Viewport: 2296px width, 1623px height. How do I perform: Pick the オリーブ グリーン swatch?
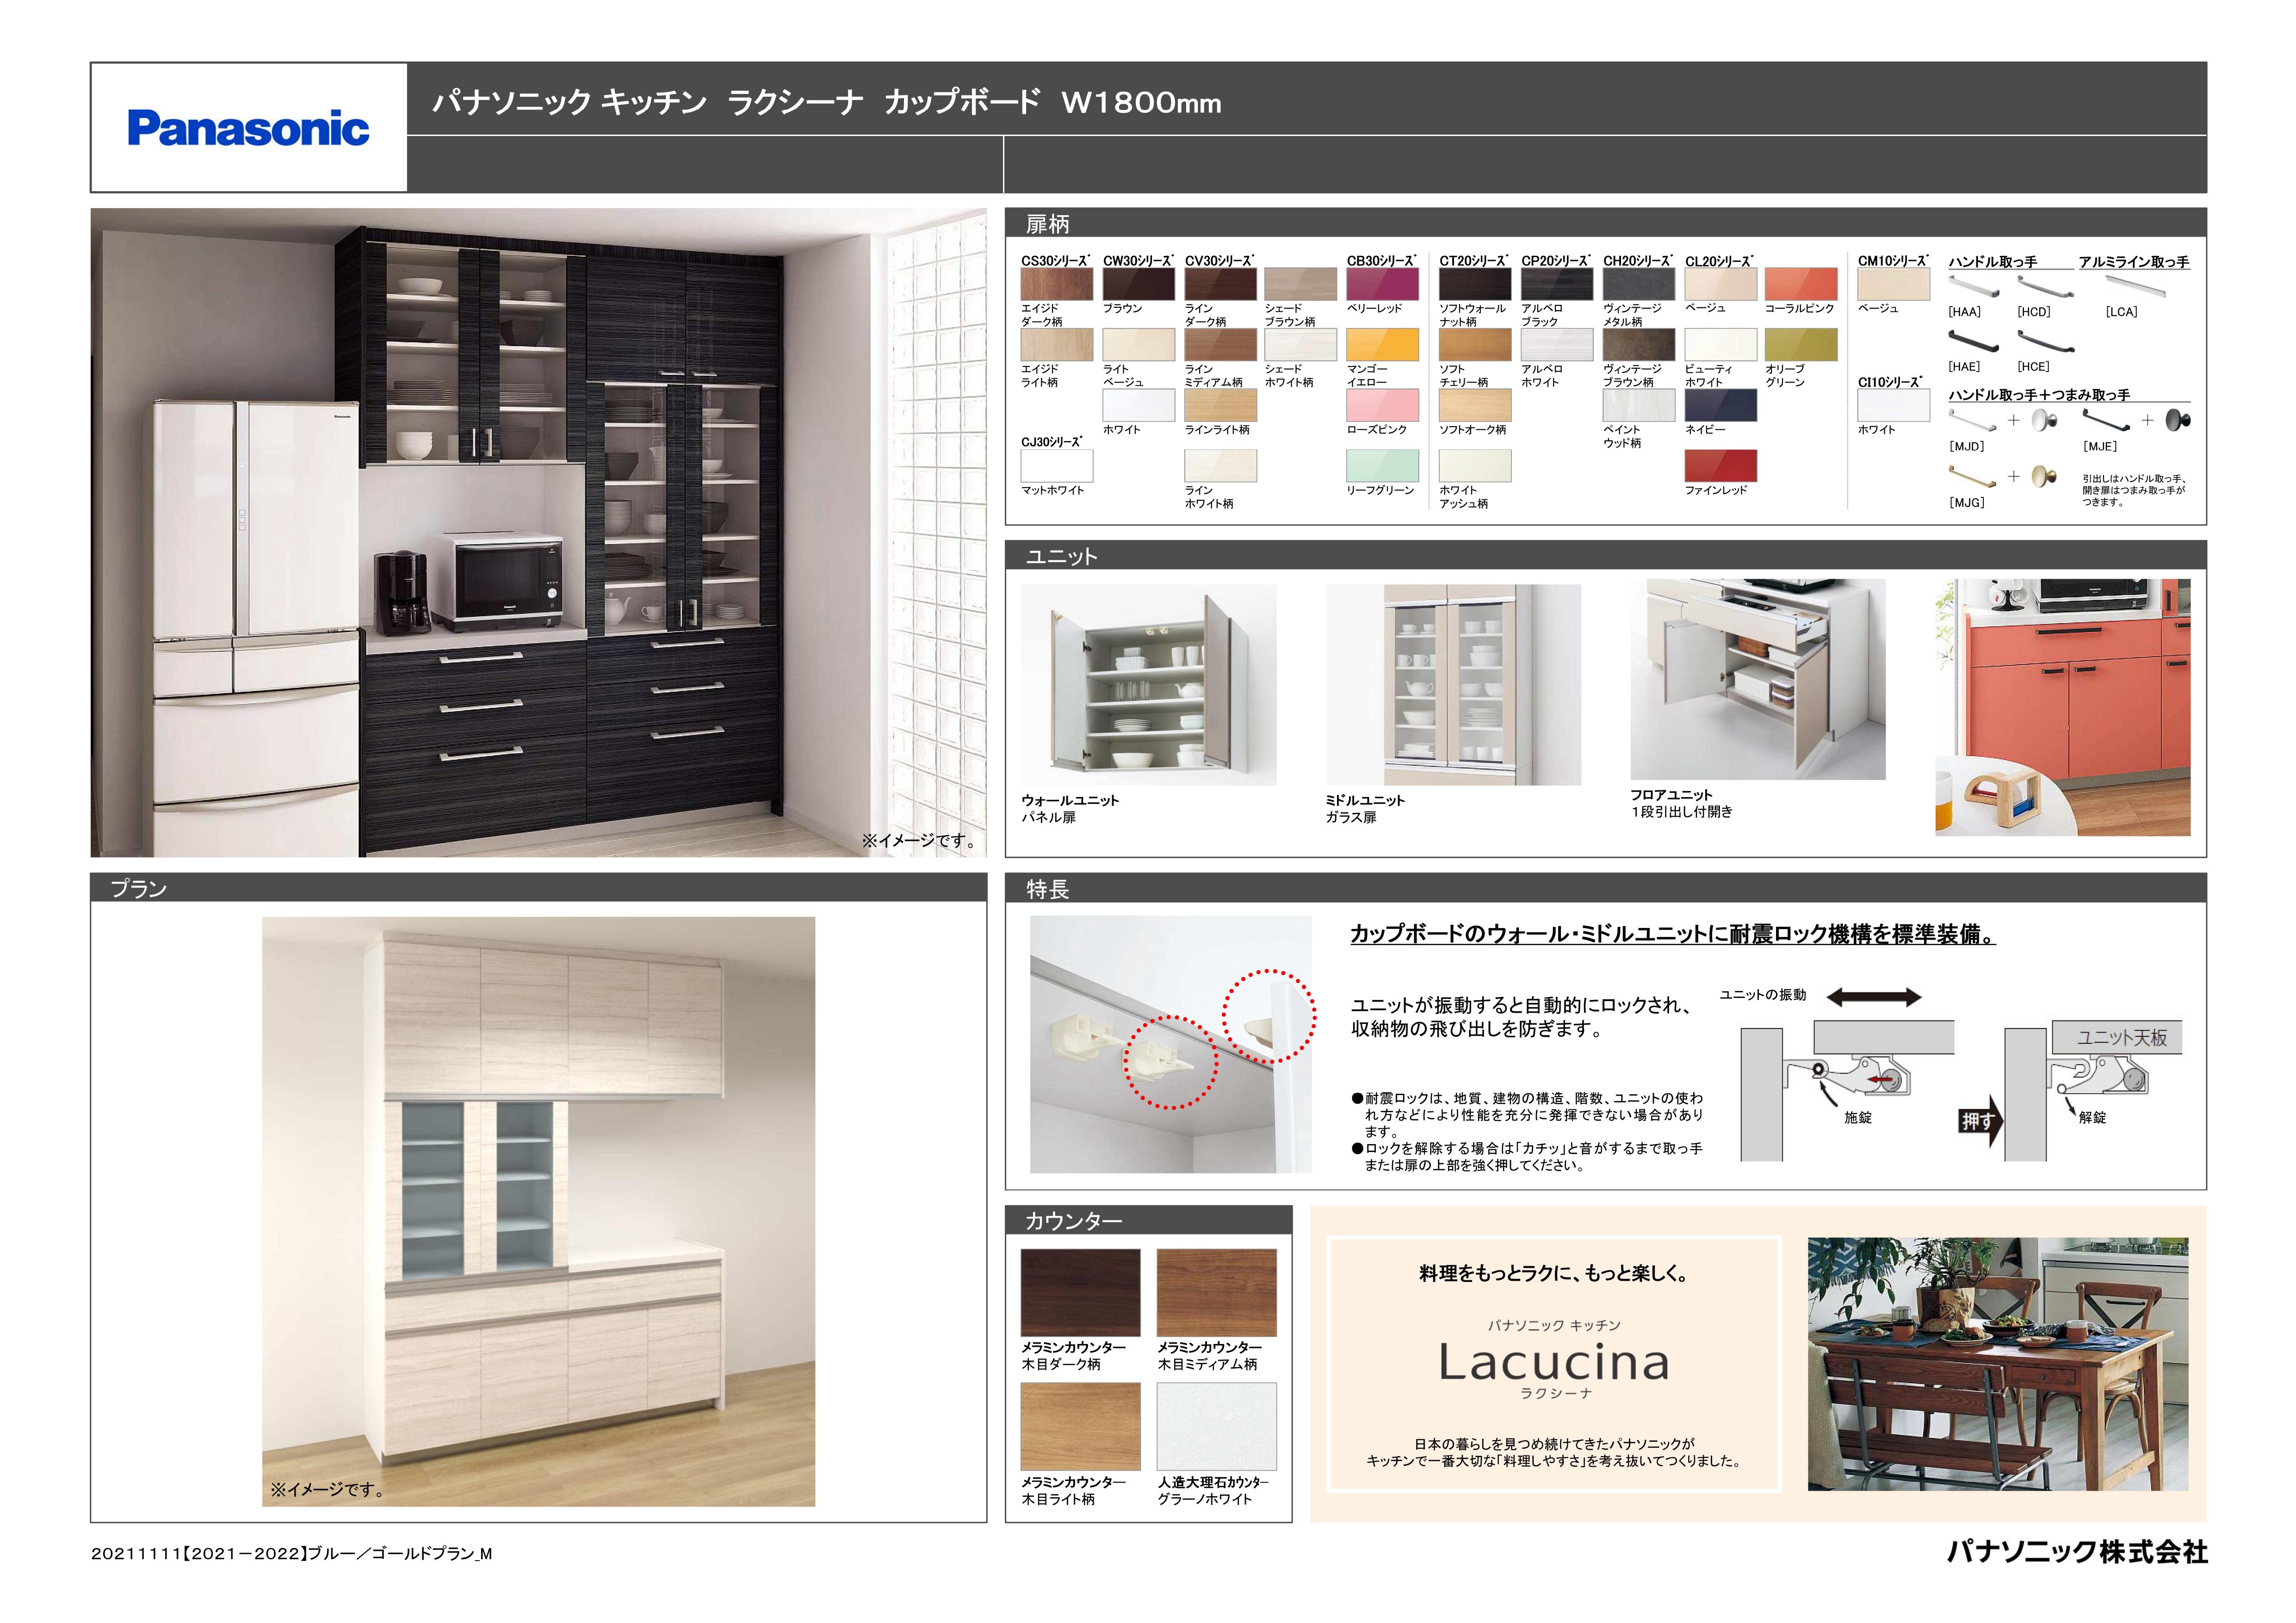(1801, 345)
